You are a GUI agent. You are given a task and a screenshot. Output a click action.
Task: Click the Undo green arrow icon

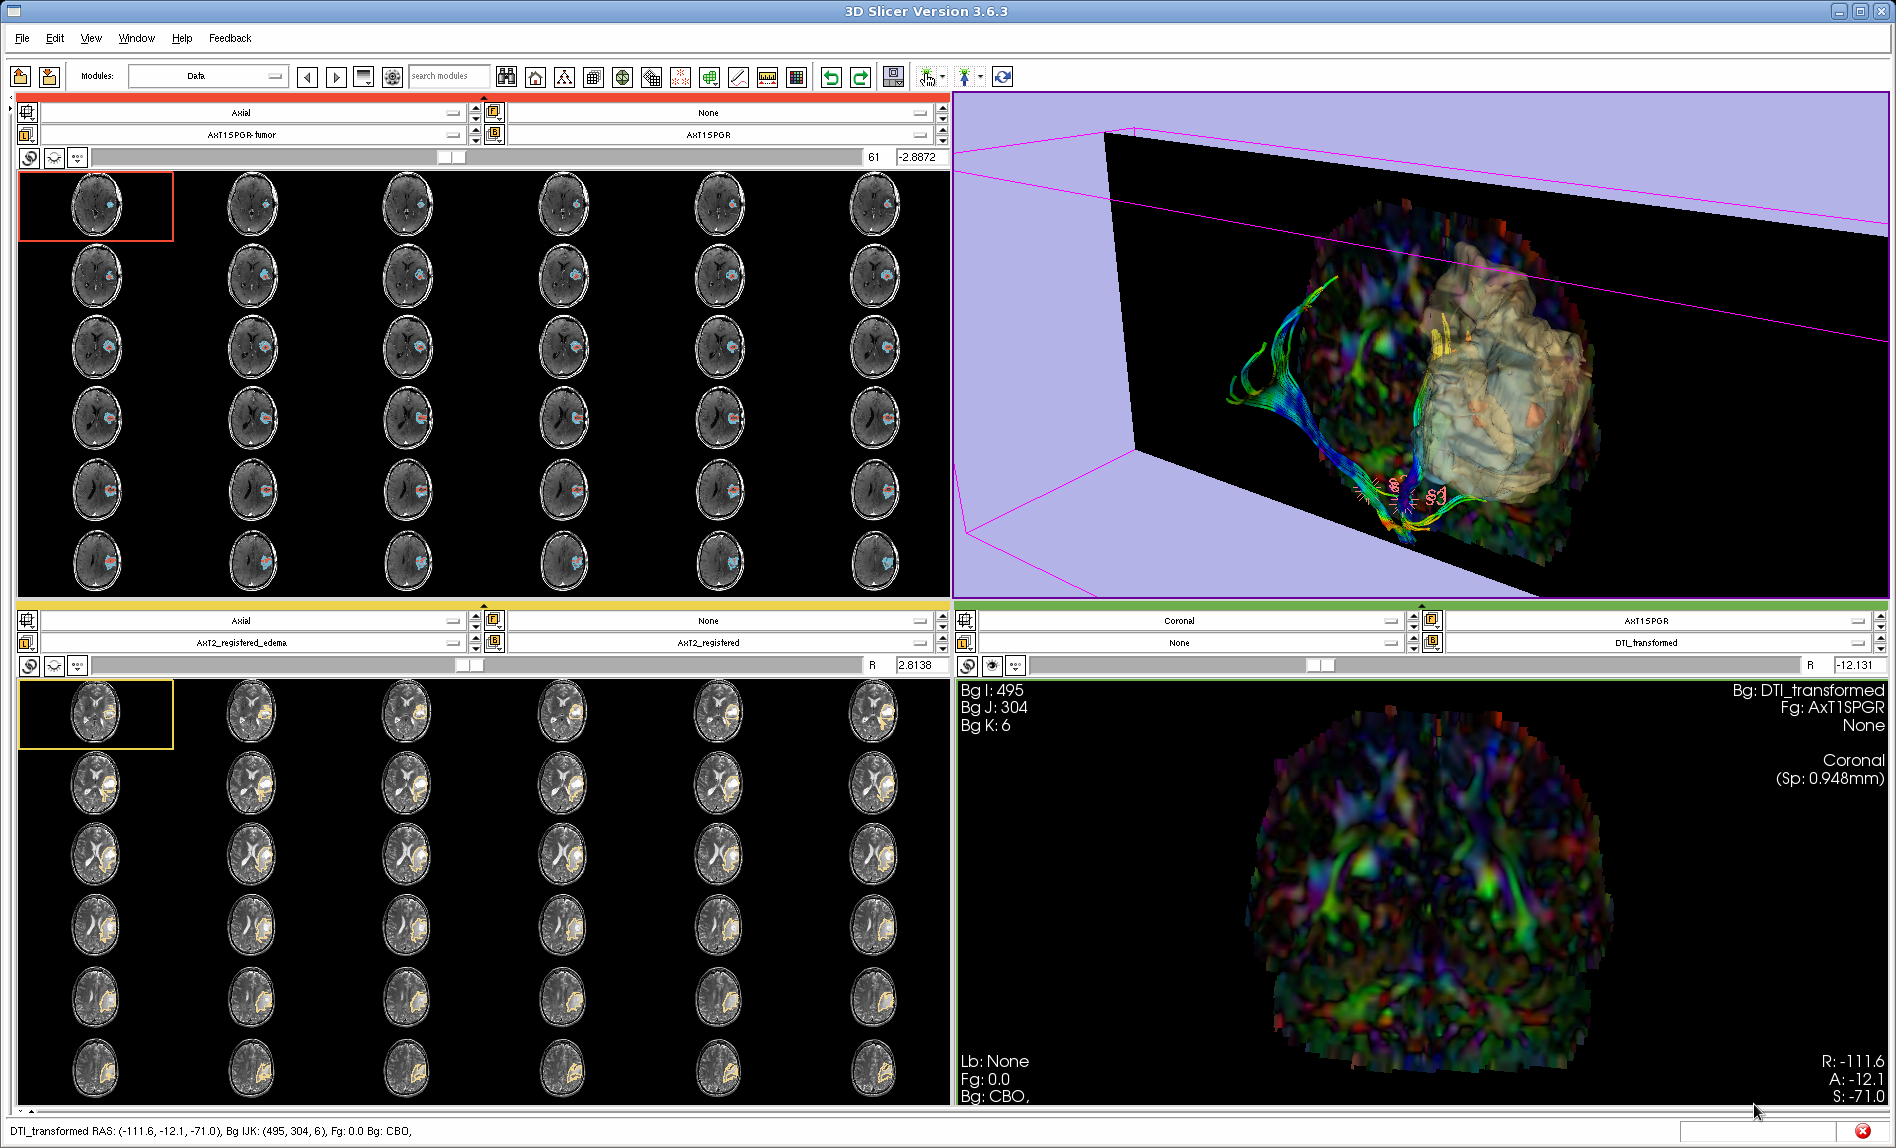tap(830, 77)
